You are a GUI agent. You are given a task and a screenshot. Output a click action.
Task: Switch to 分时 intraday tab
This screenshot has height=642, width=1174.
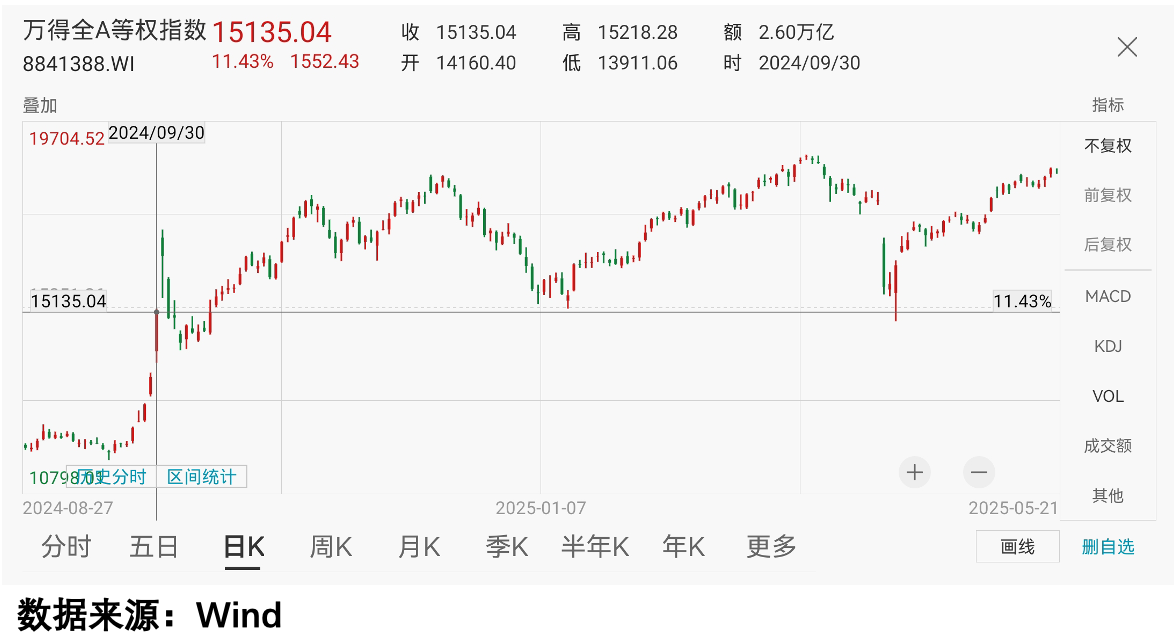tap(66, 547)
